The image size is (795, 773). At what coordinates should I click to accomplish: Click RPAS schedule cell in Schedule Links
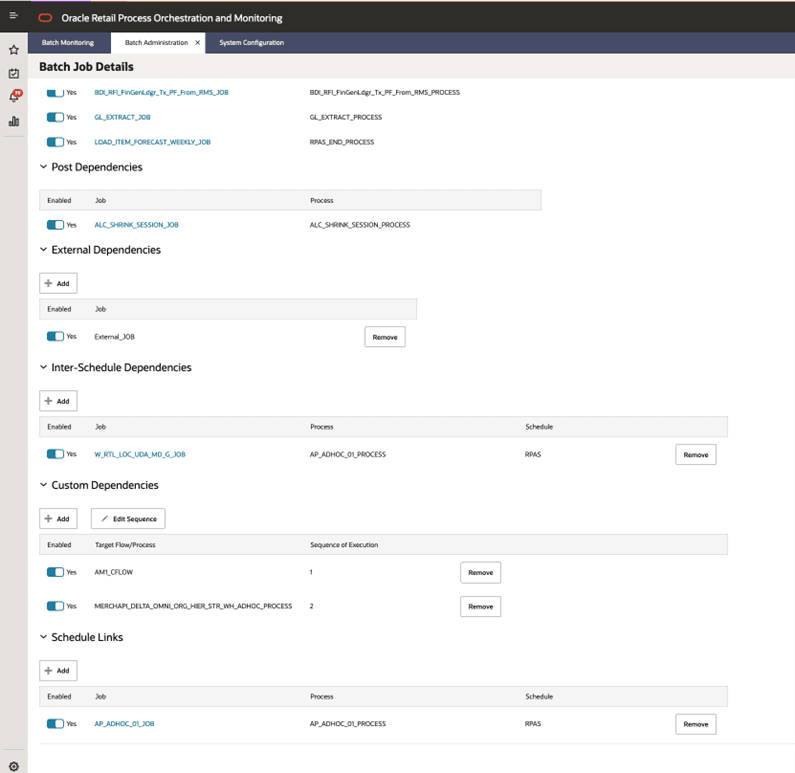pos(533,723)
